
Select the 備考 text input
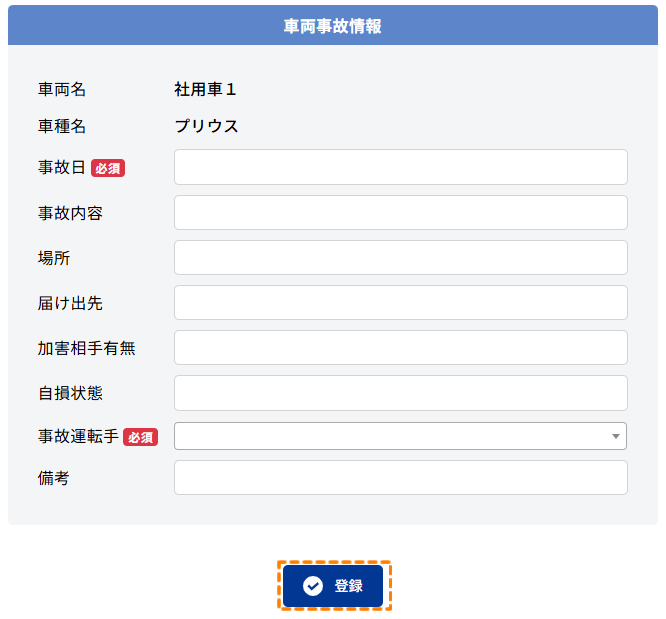pos(400,477)
